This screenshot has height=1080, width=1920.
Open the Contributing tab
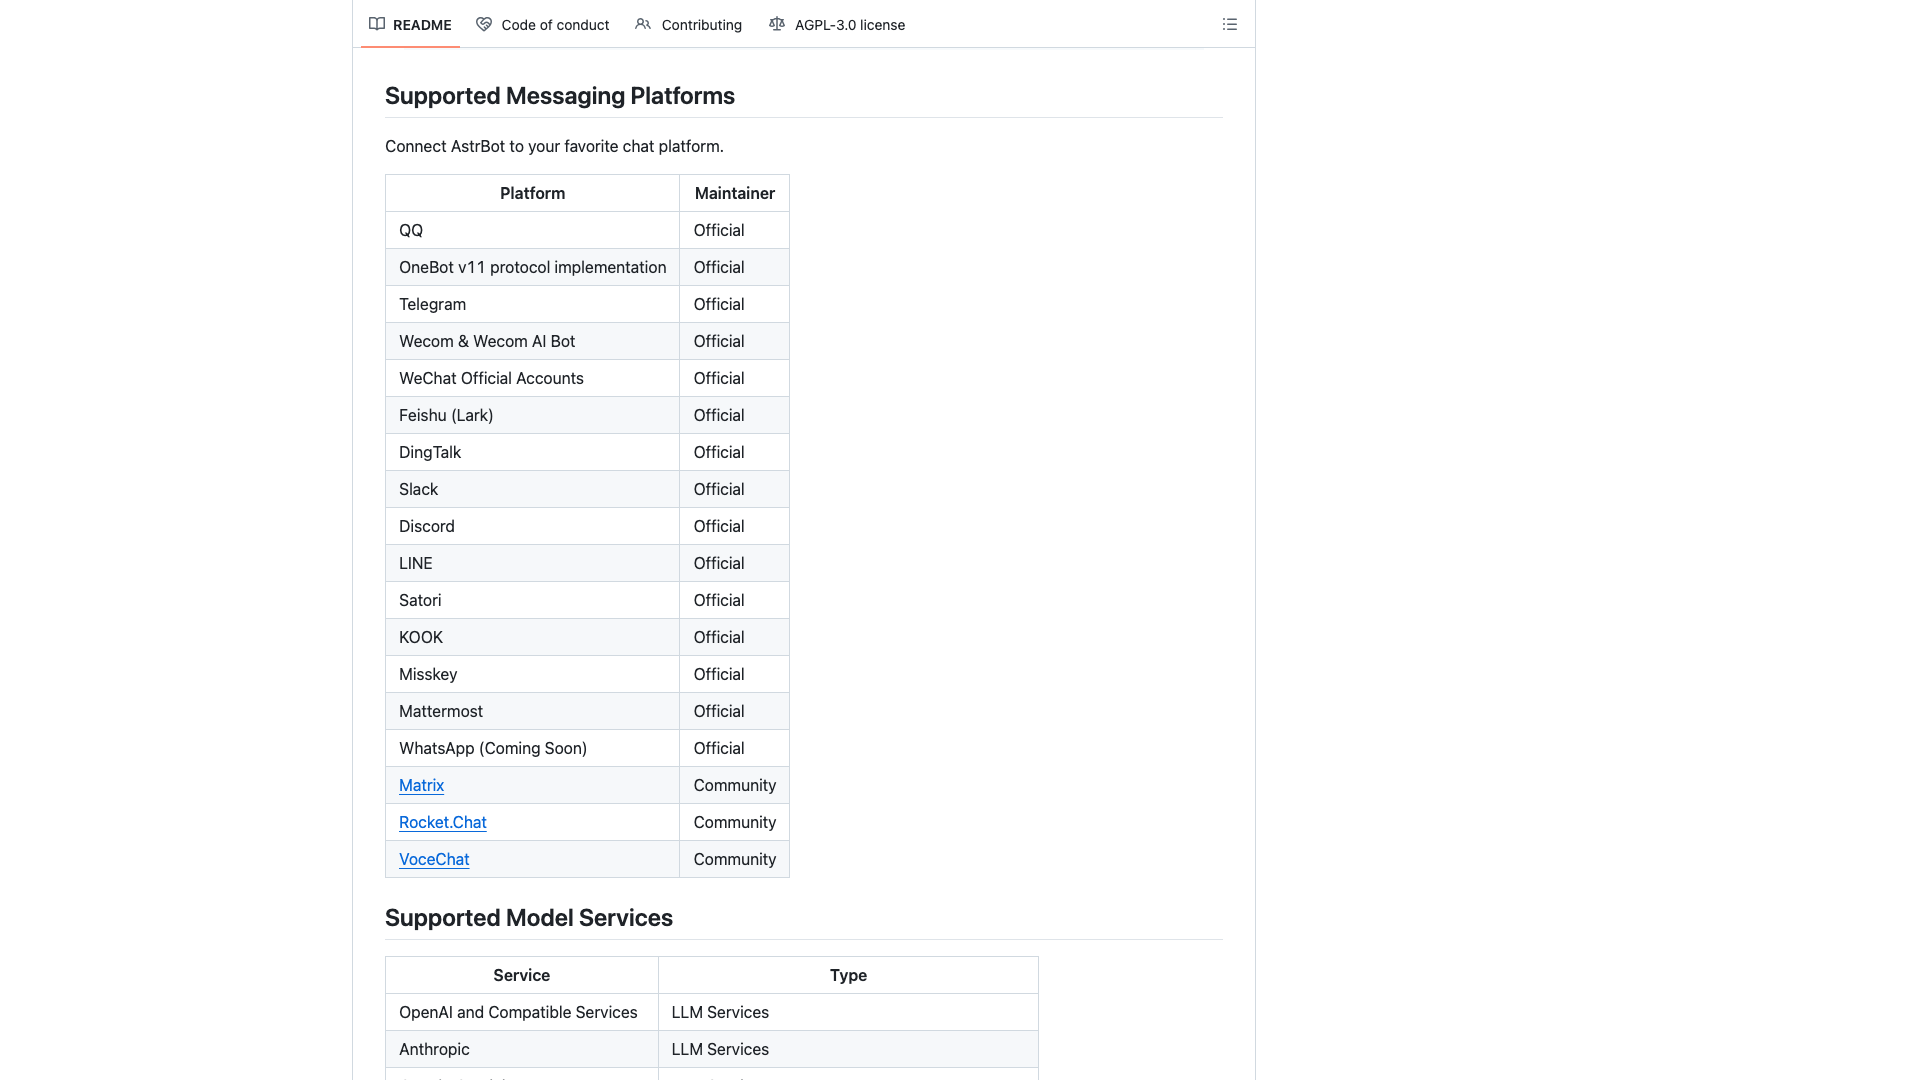pos(689,24)
